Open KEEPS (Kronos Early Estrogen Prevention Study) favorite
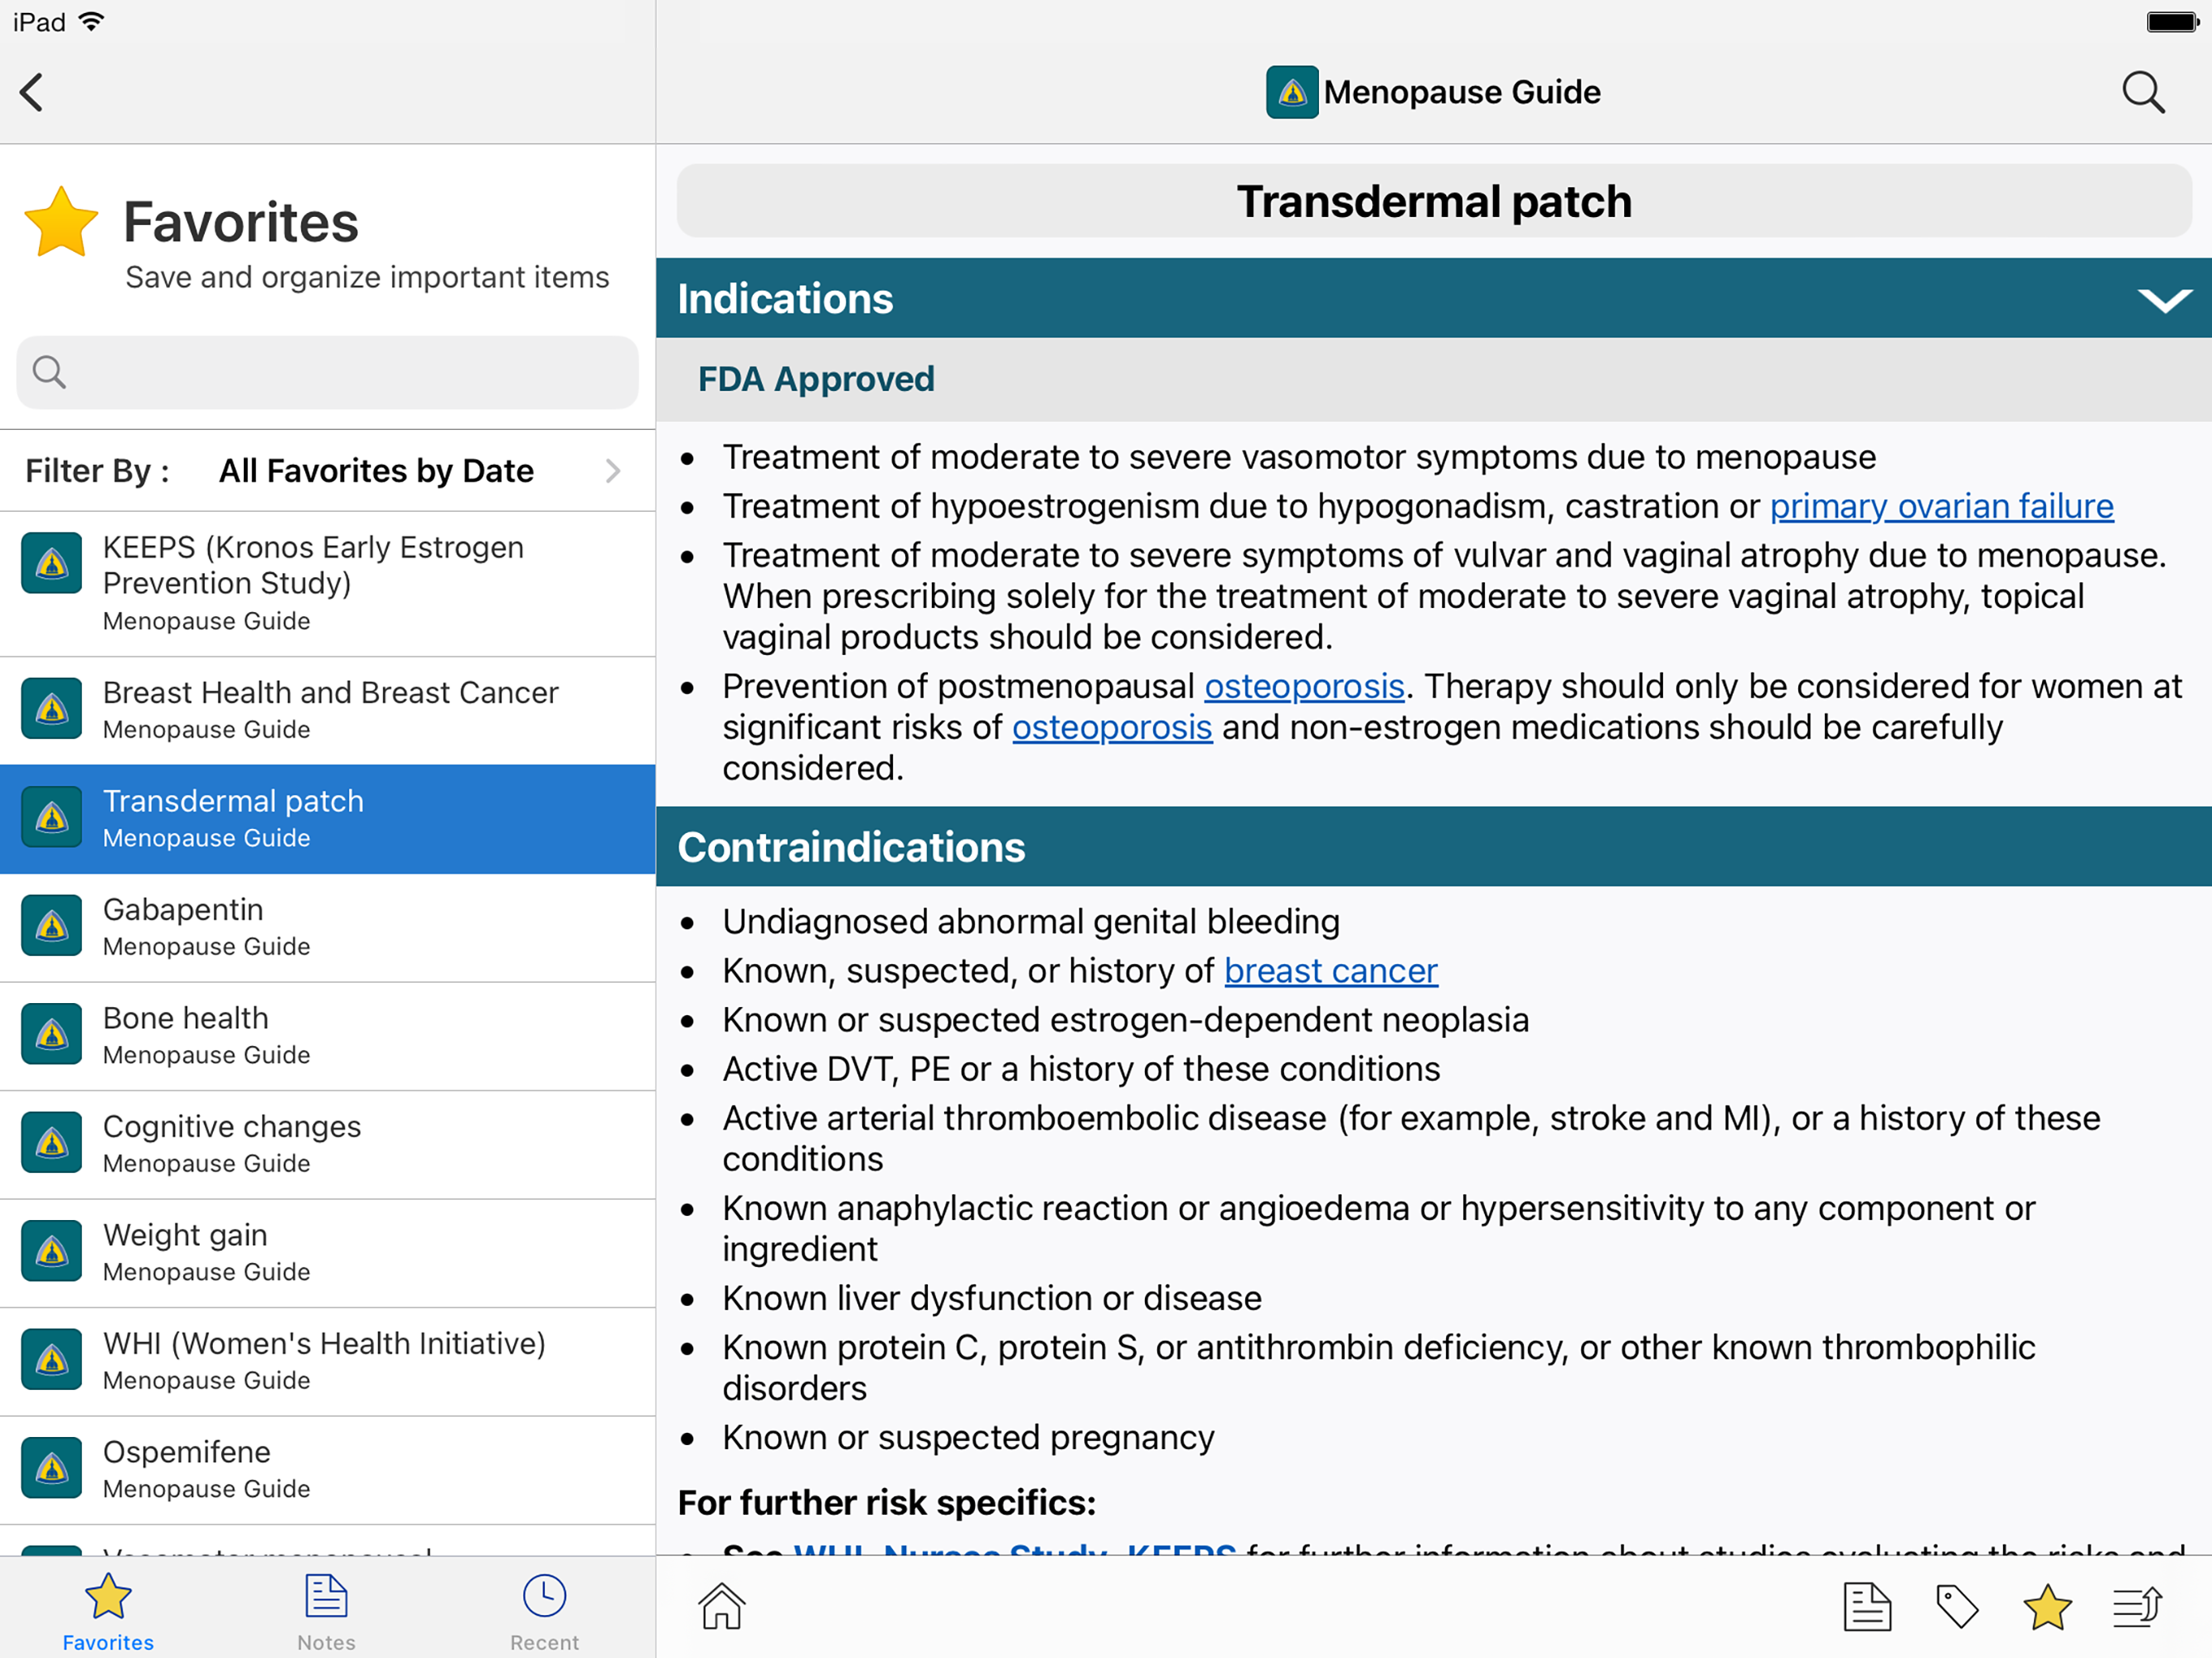 point(328,584)
